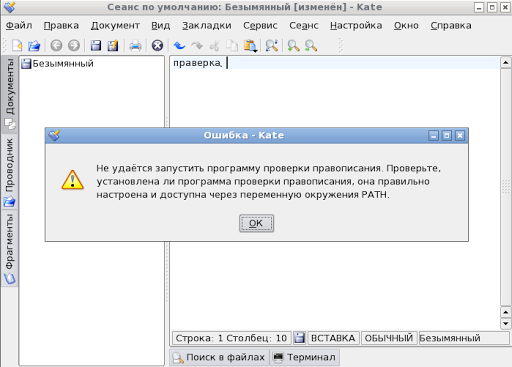This screenshot has width=512, height=367.
Task: Click the Save As toolbar icon
Action: [x=113, y=45]
